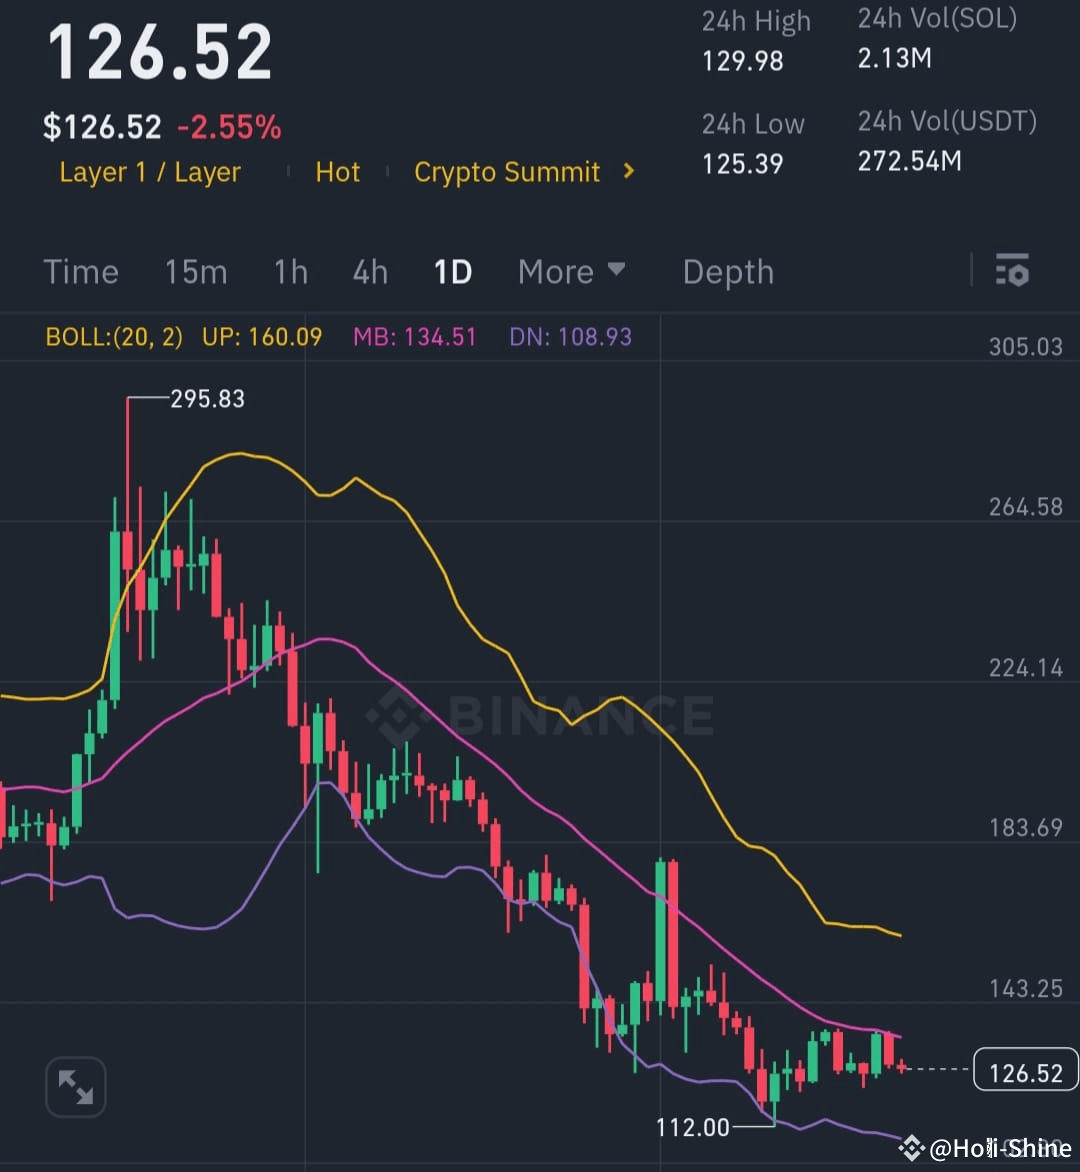1080x1172 pixels.
Task: Tap the DN: 108.93 Bollinger band label
Action: tap(570, 337)
